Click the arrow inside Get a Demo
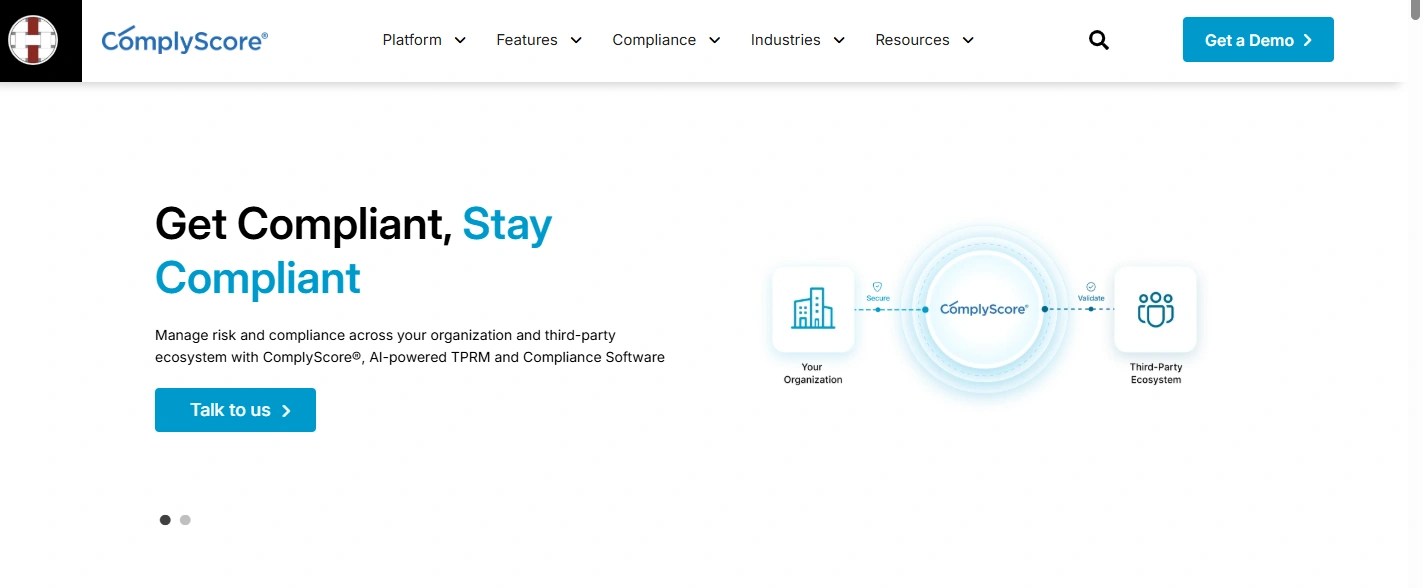 pyautogui.click(x=1307, y=40)
